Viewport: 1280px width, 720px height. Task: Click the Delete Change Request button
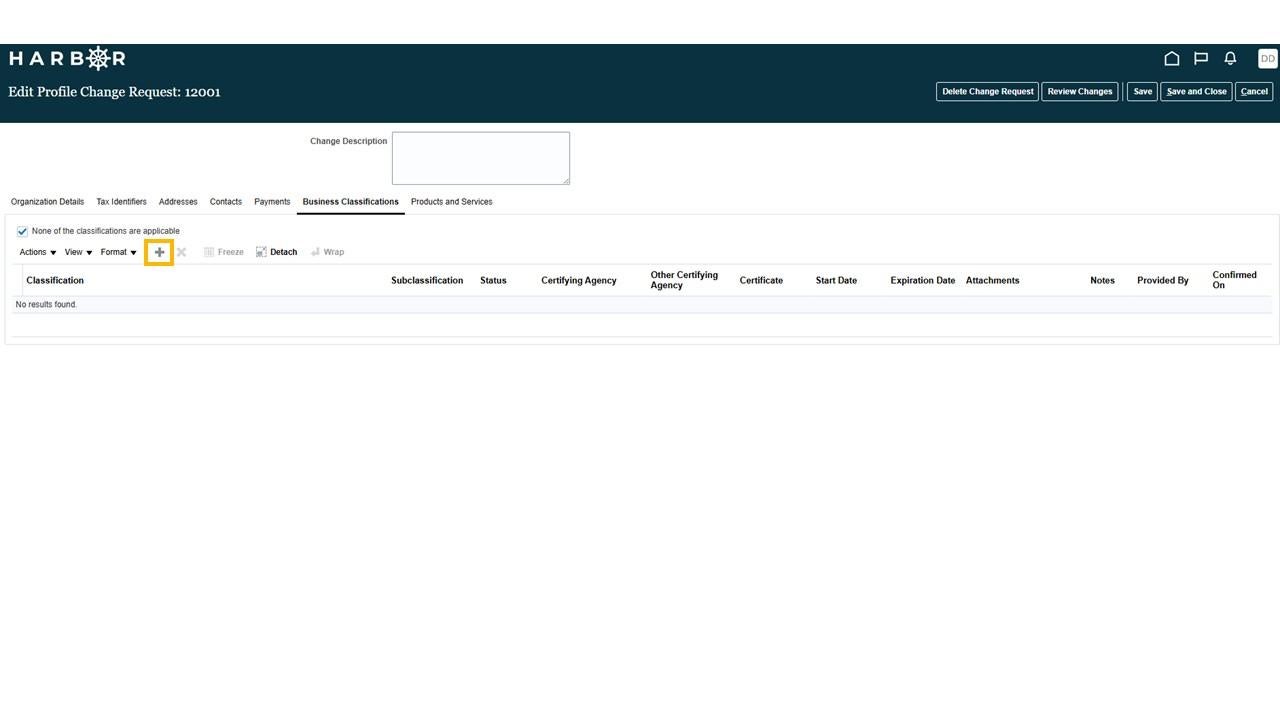coord(987,91)
